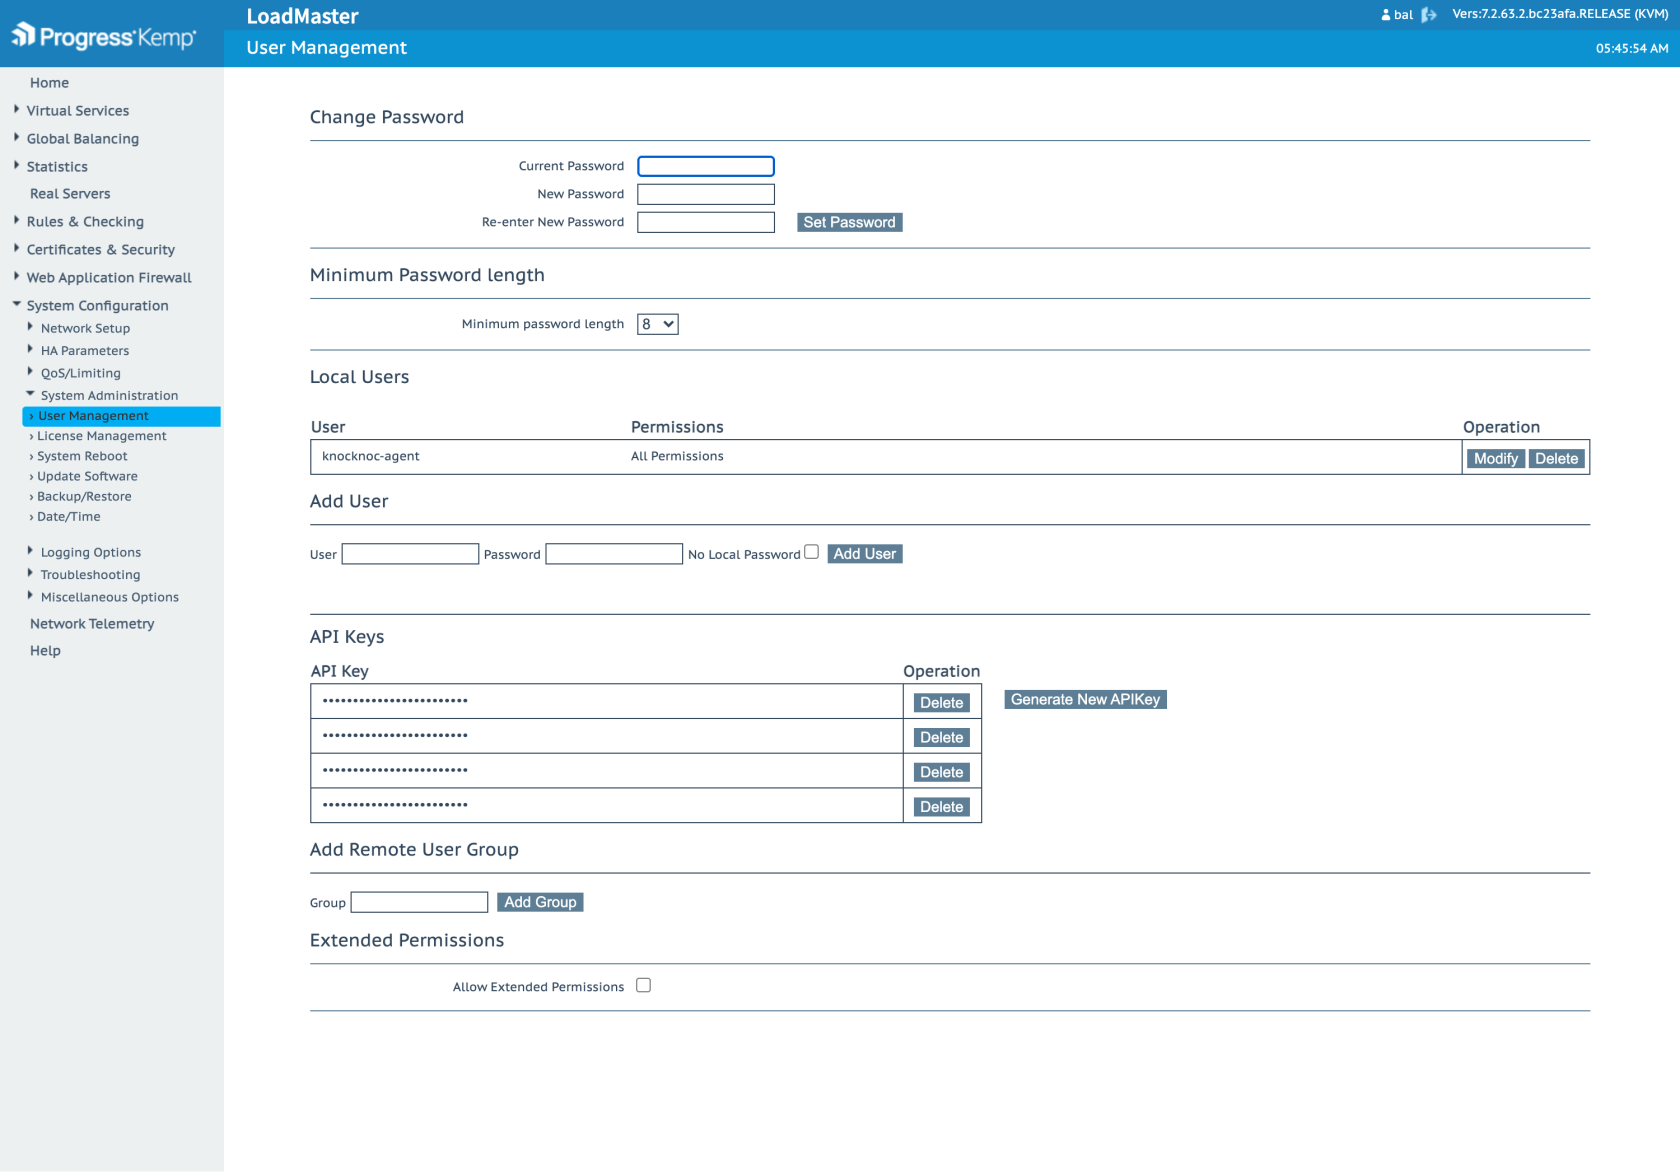Image resolution: width=1680 pixels, height=1176 pixels.
Task: Toggle Allow Extended Permissions checkbox
Action: point(644,985)
